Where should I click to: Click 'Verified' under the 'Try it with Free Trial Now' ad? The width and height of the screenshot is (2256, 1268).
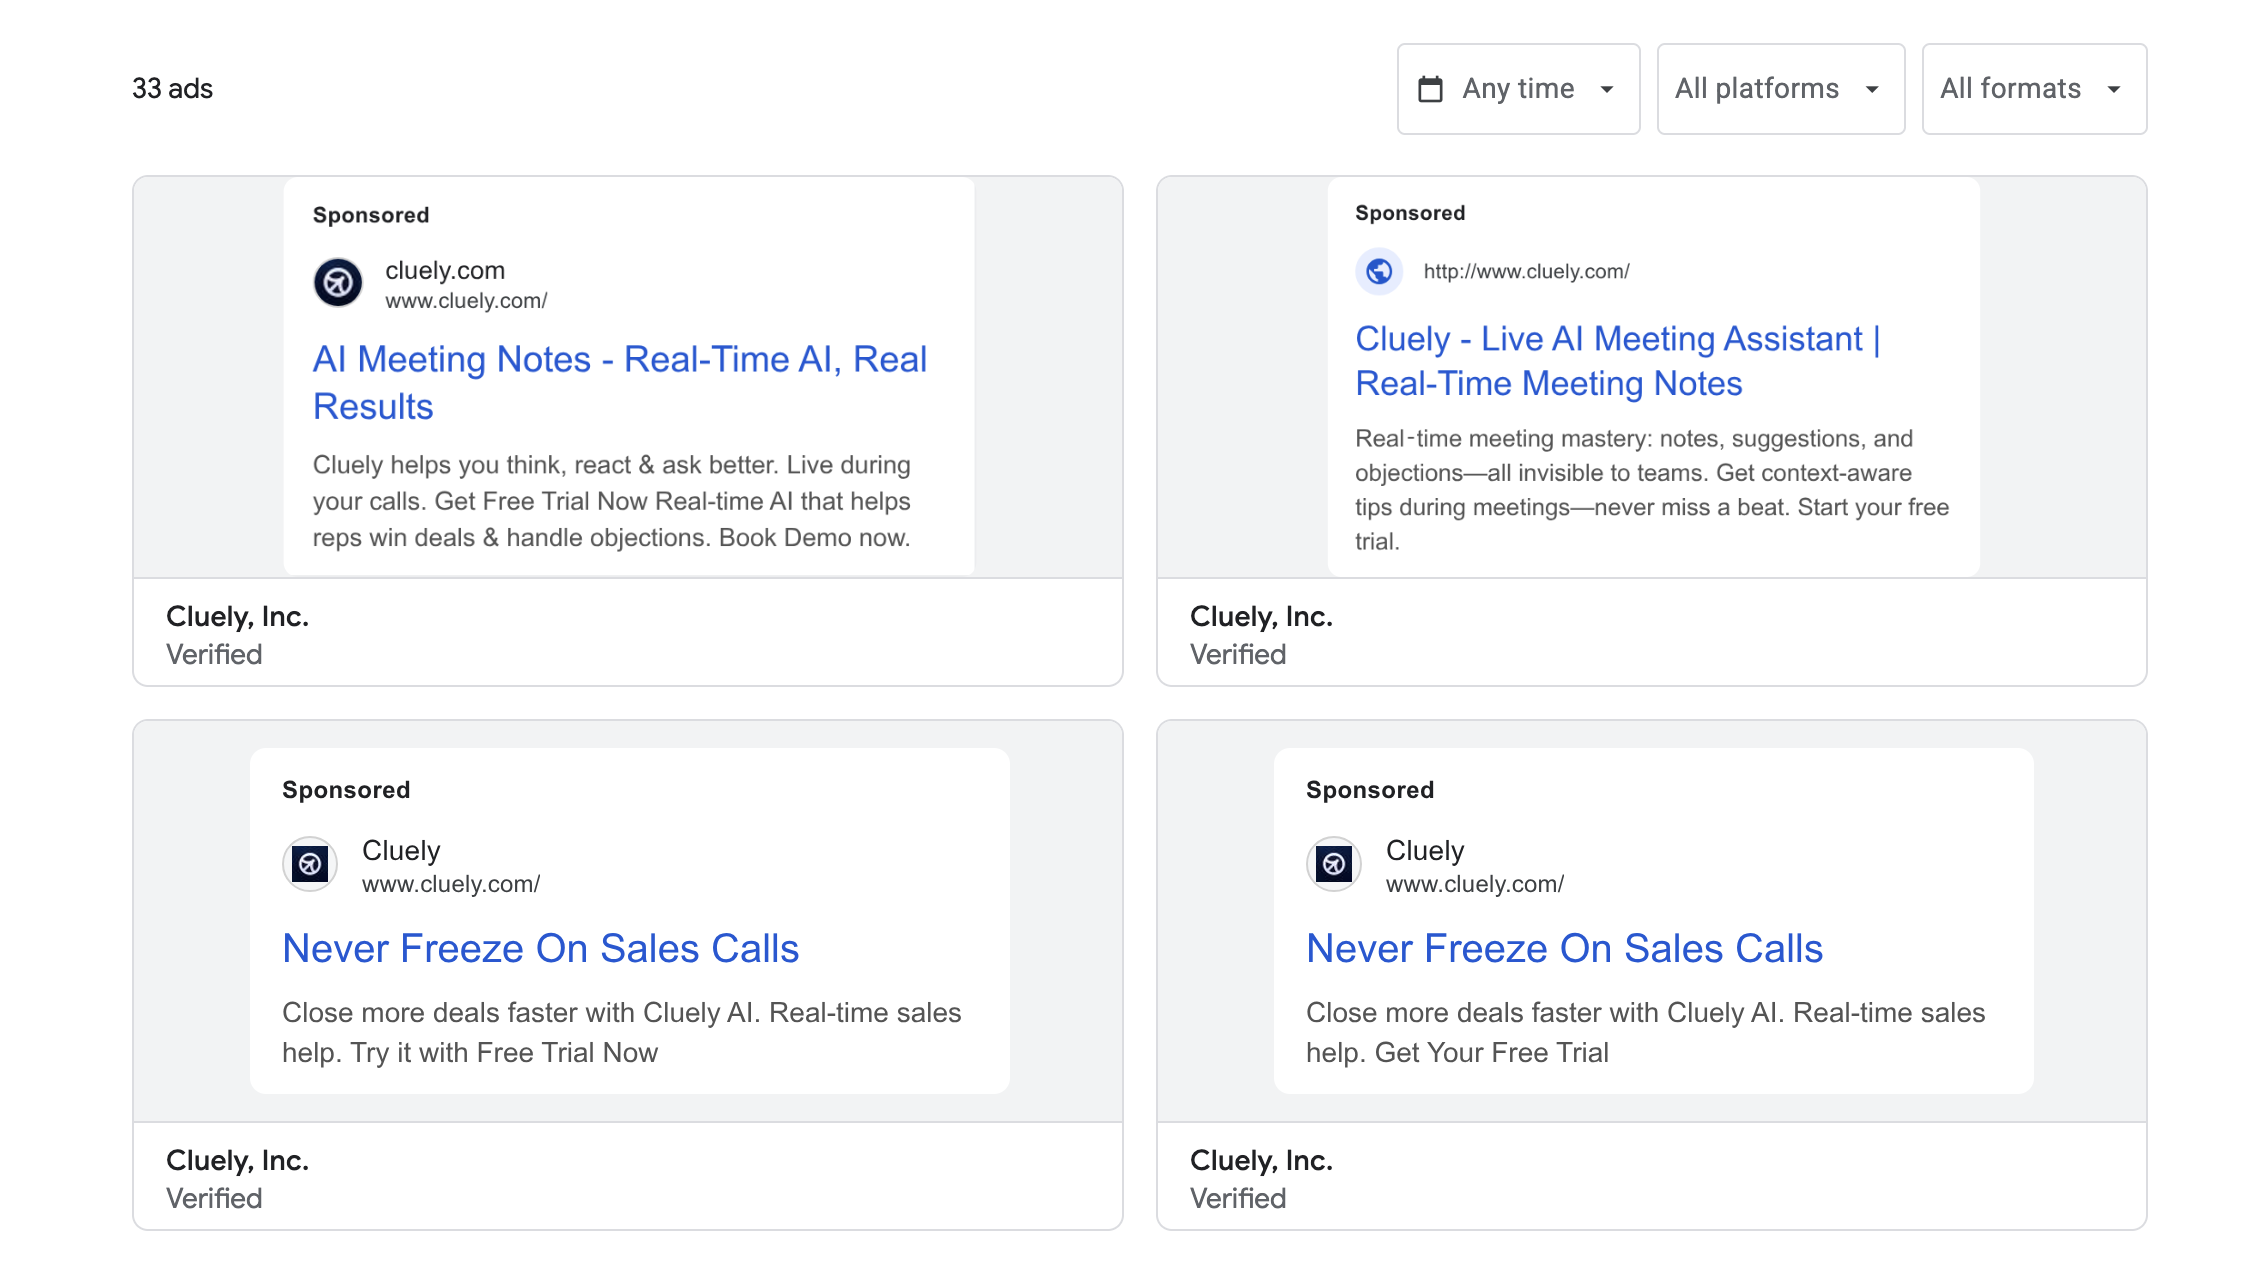pos(214,1198)
